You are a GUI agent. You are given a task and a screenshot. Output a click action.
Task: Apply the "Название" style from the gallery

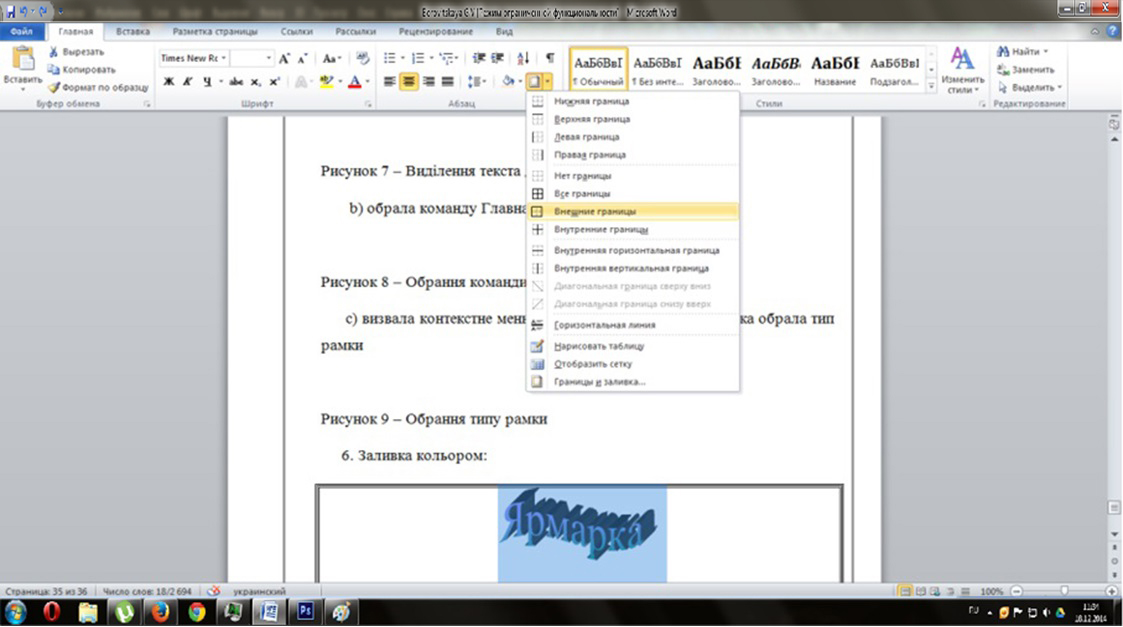(835, 70)
